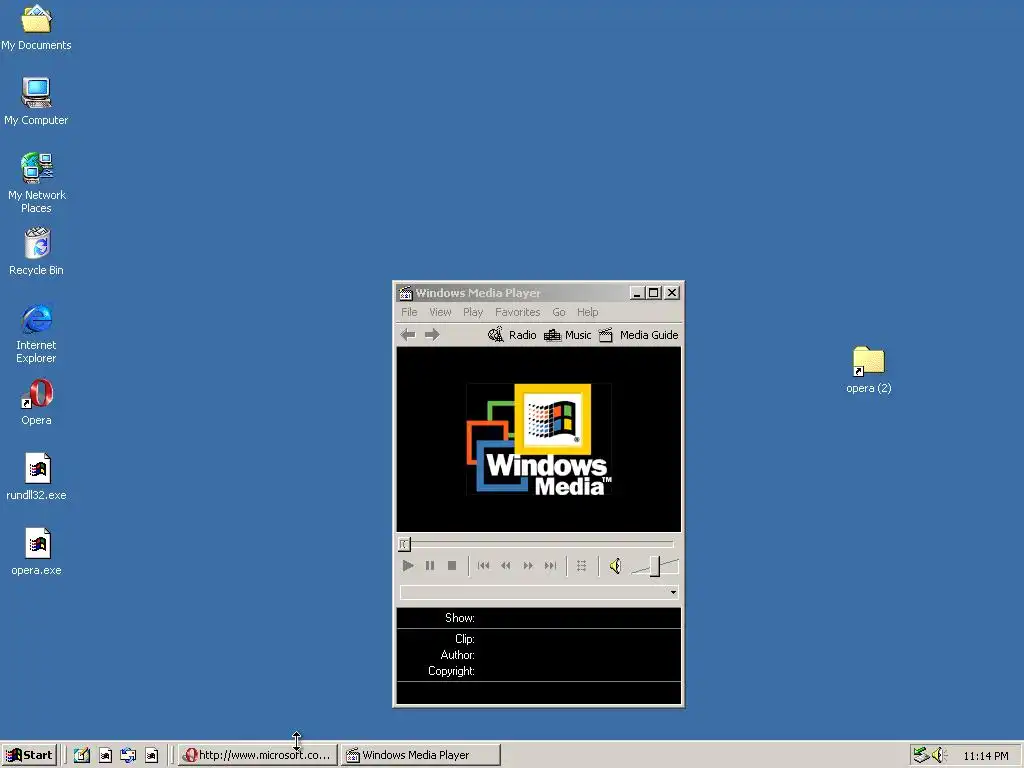Open the Go menu
The height and width of the screenshot is (768, 1024).
[559, 312]
